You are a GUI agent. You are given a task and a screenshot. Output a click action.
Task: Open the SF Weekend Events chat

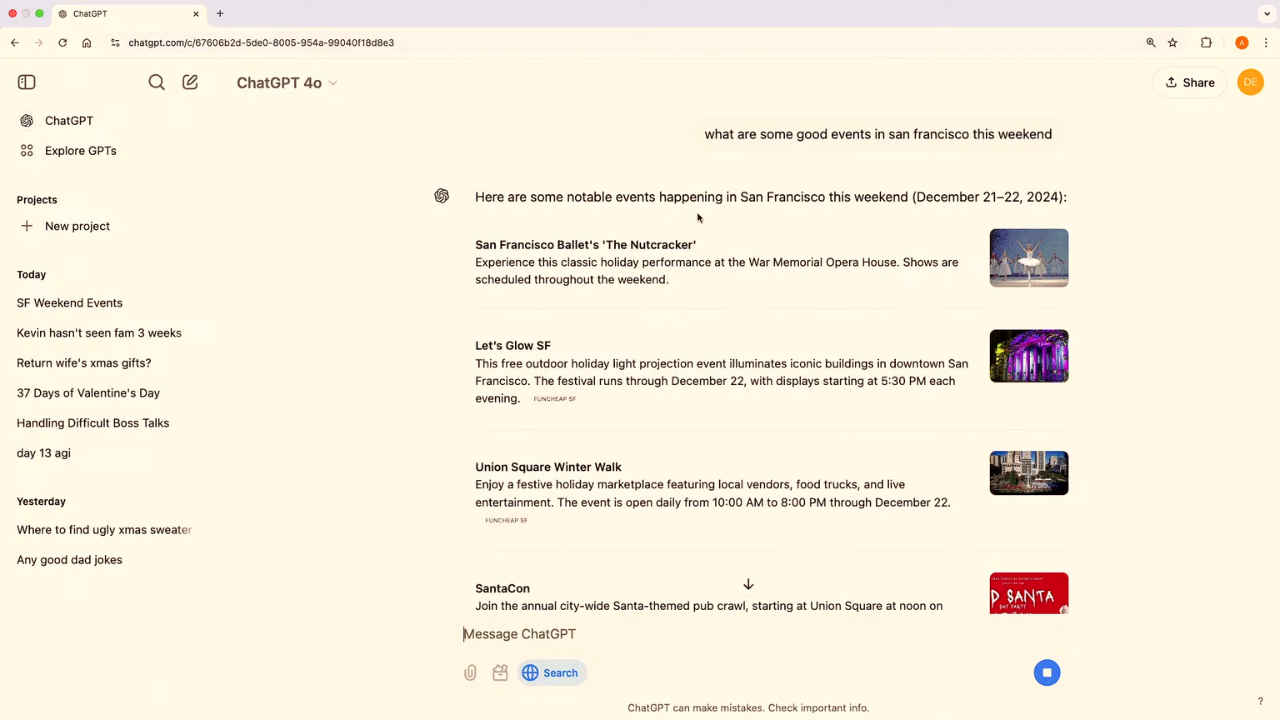coord(70,303)
